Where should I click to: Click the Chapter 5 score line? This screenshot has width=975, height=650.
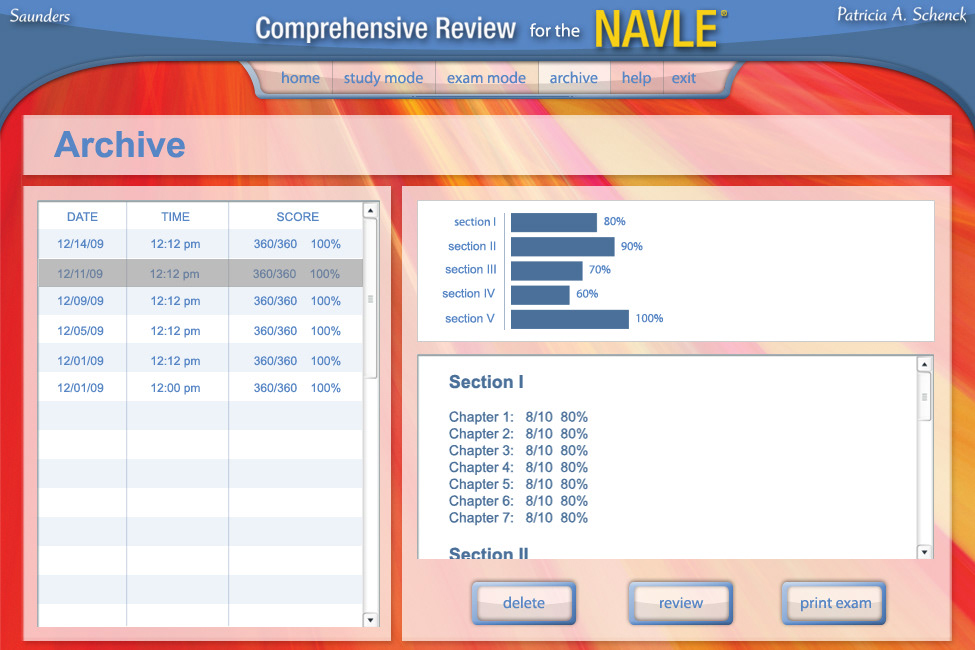click(x=518, y=484)
